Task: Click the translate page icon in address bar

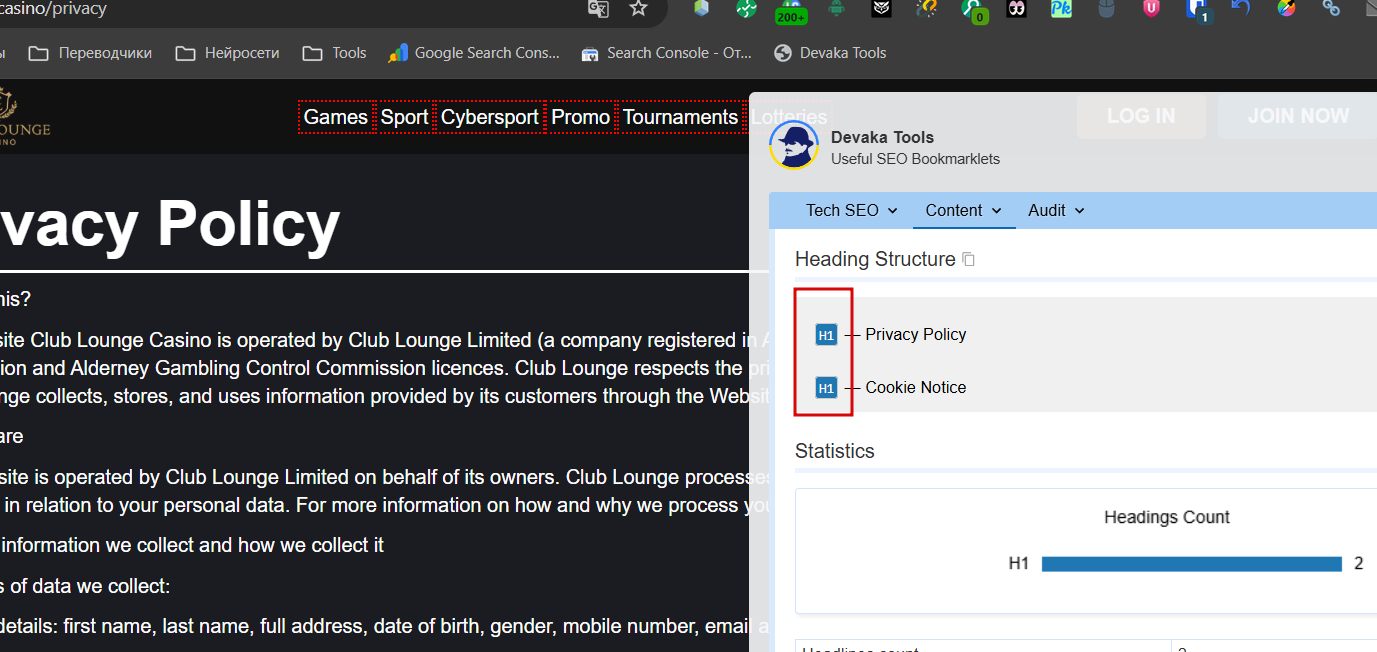Action: tap(598, 9)
